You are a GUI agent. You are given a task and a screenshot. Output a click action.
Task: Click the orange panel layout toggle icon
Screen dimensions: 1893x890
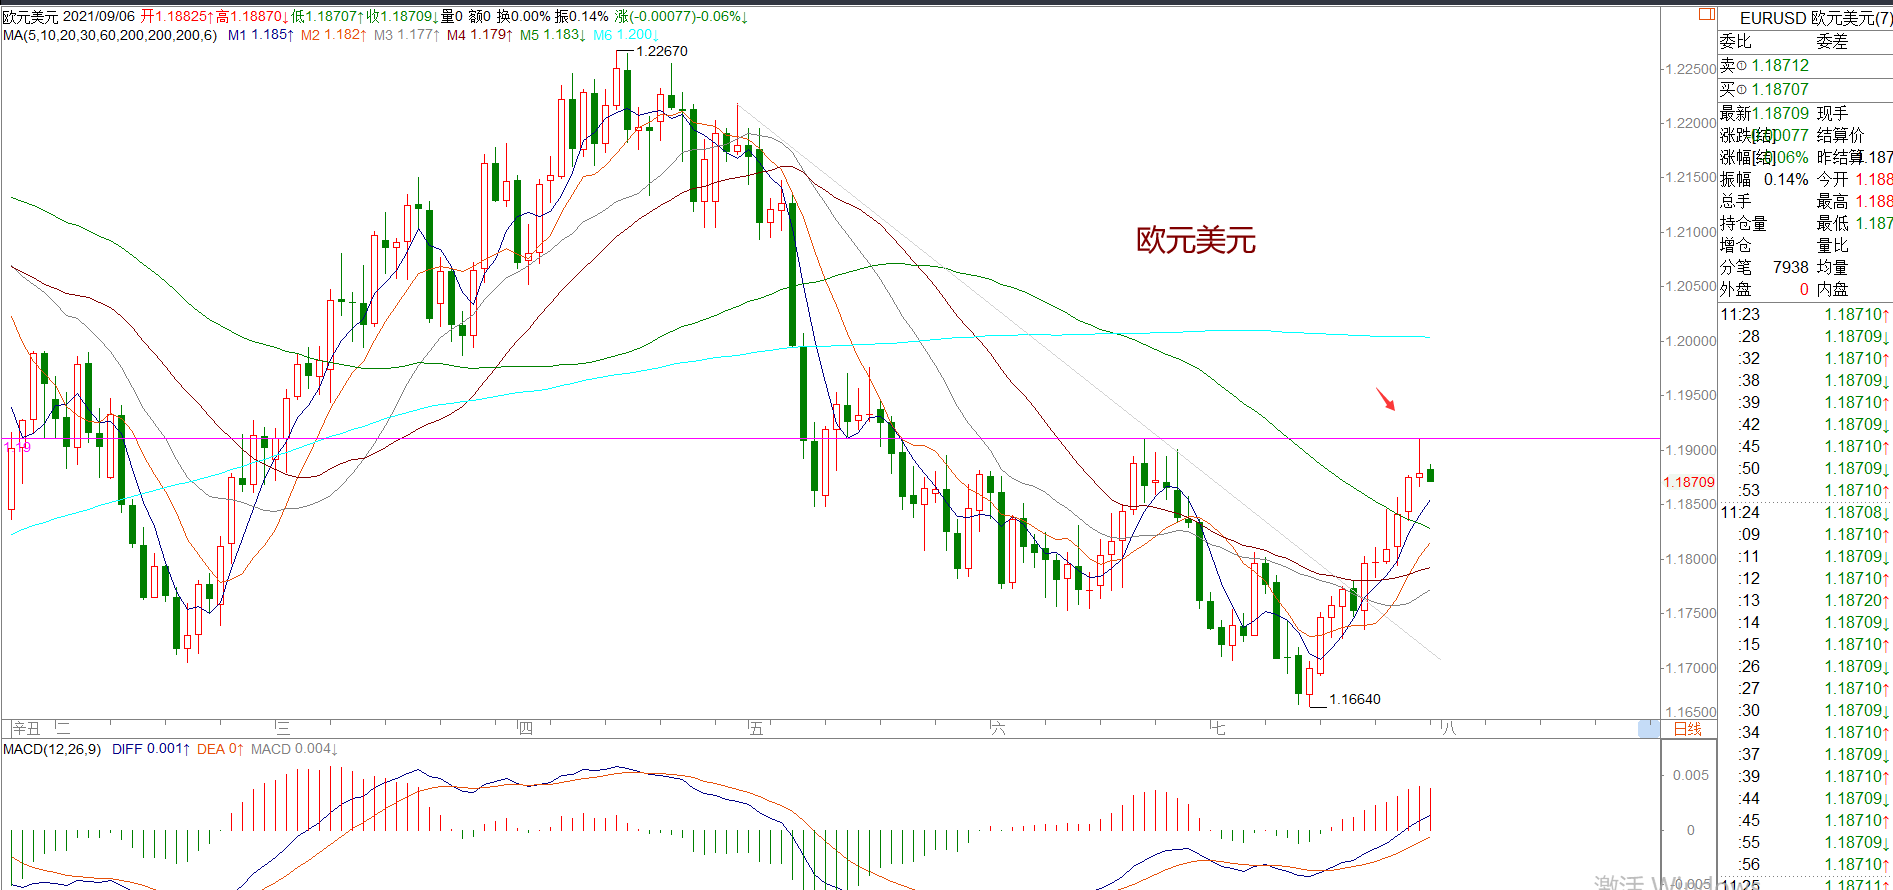[x=1707, y=14]
